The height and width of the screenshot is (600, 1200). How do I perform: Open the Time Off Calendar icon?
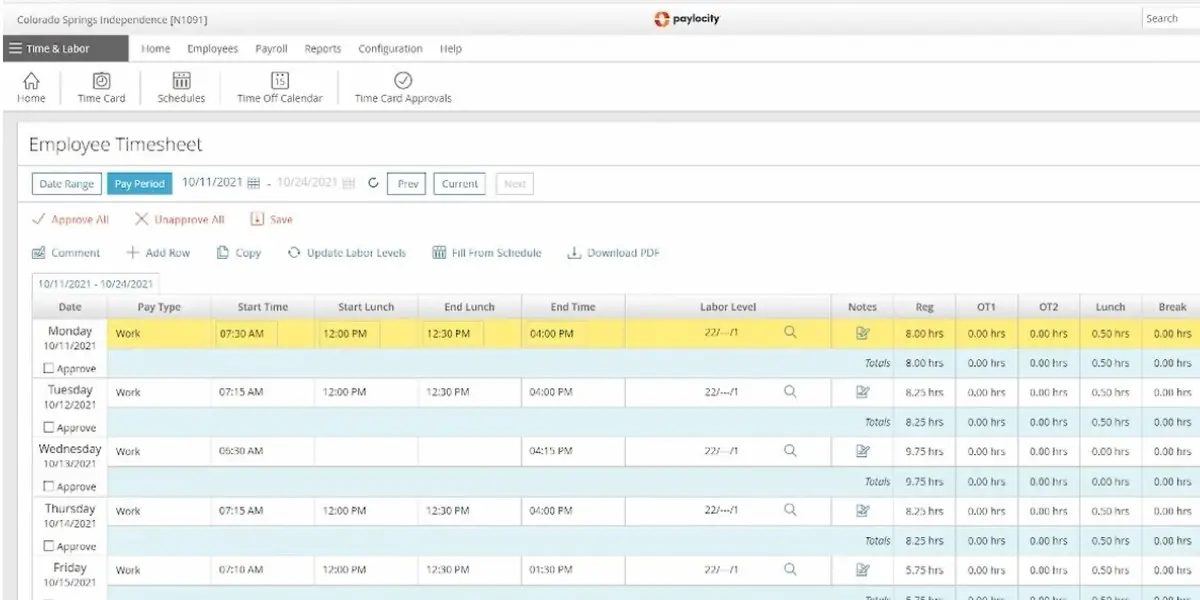[x=280, y=81]
